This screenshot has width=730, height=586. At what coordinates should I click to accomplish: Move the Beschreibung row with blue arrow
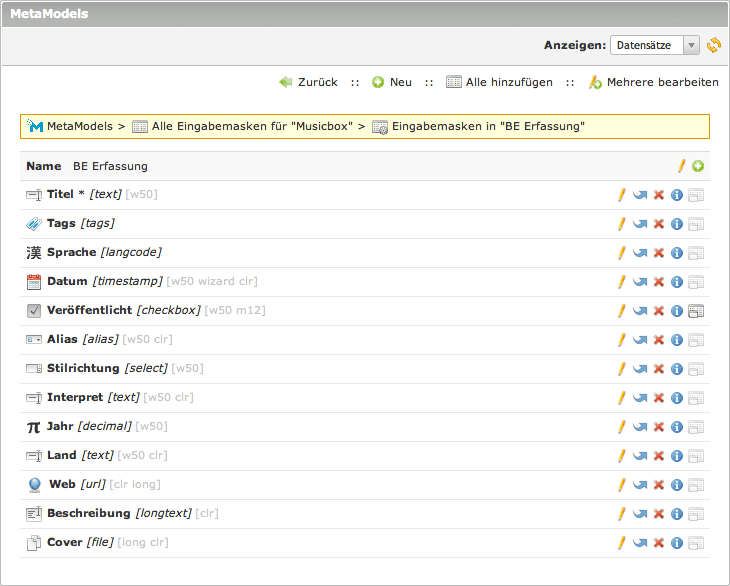tap(640, 514)
